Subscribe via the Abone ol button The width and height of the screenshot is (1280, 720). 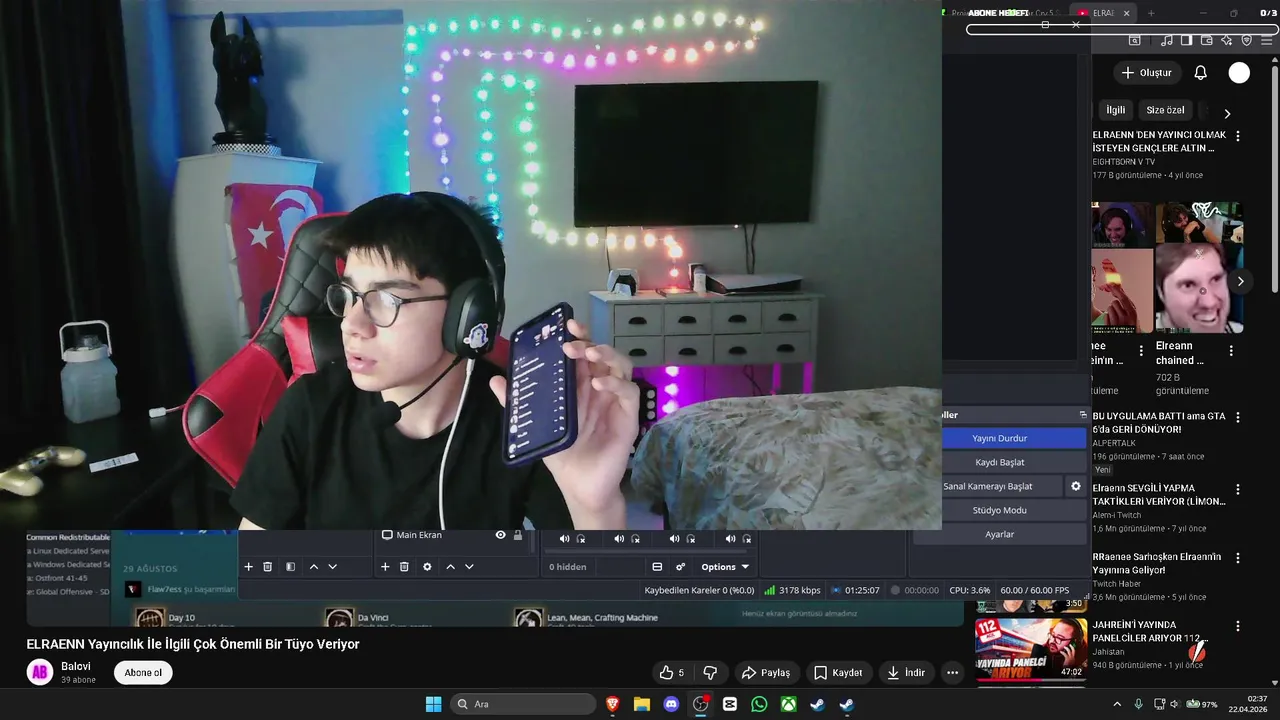click(x=143, y=673)
